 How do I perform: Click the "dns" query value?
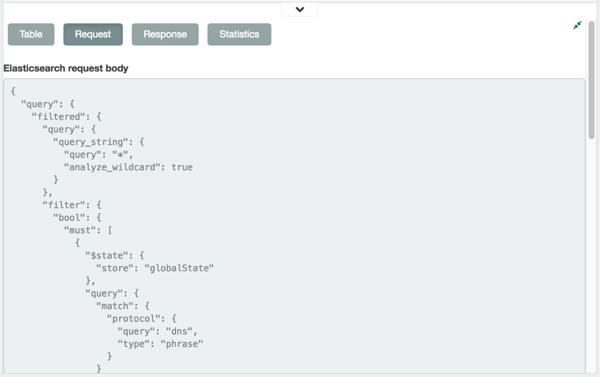[x=179, y=331]
